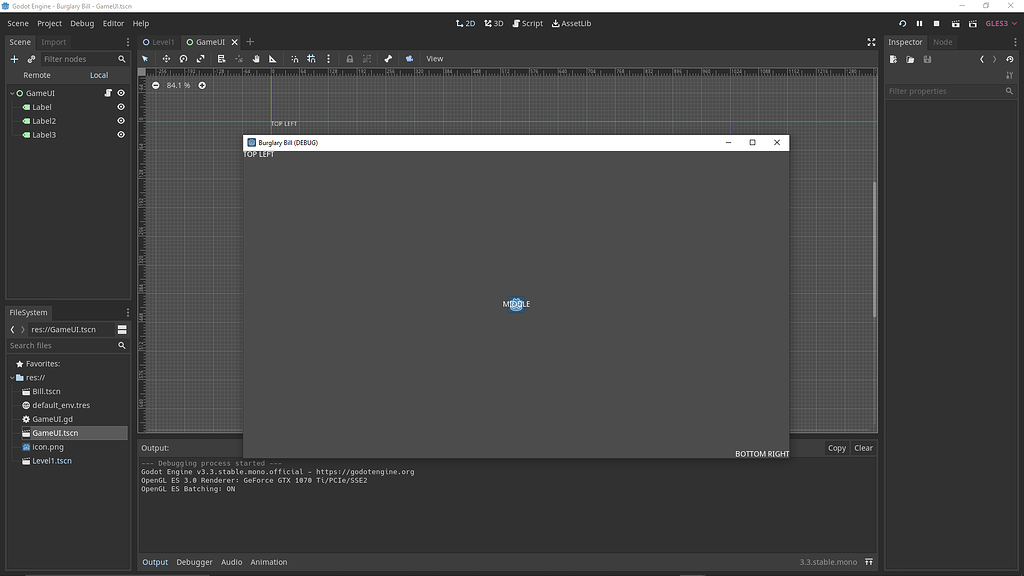This screenshot has width=1024, height=576.
Task: Open the Project menu
Action: coord(48,23)
